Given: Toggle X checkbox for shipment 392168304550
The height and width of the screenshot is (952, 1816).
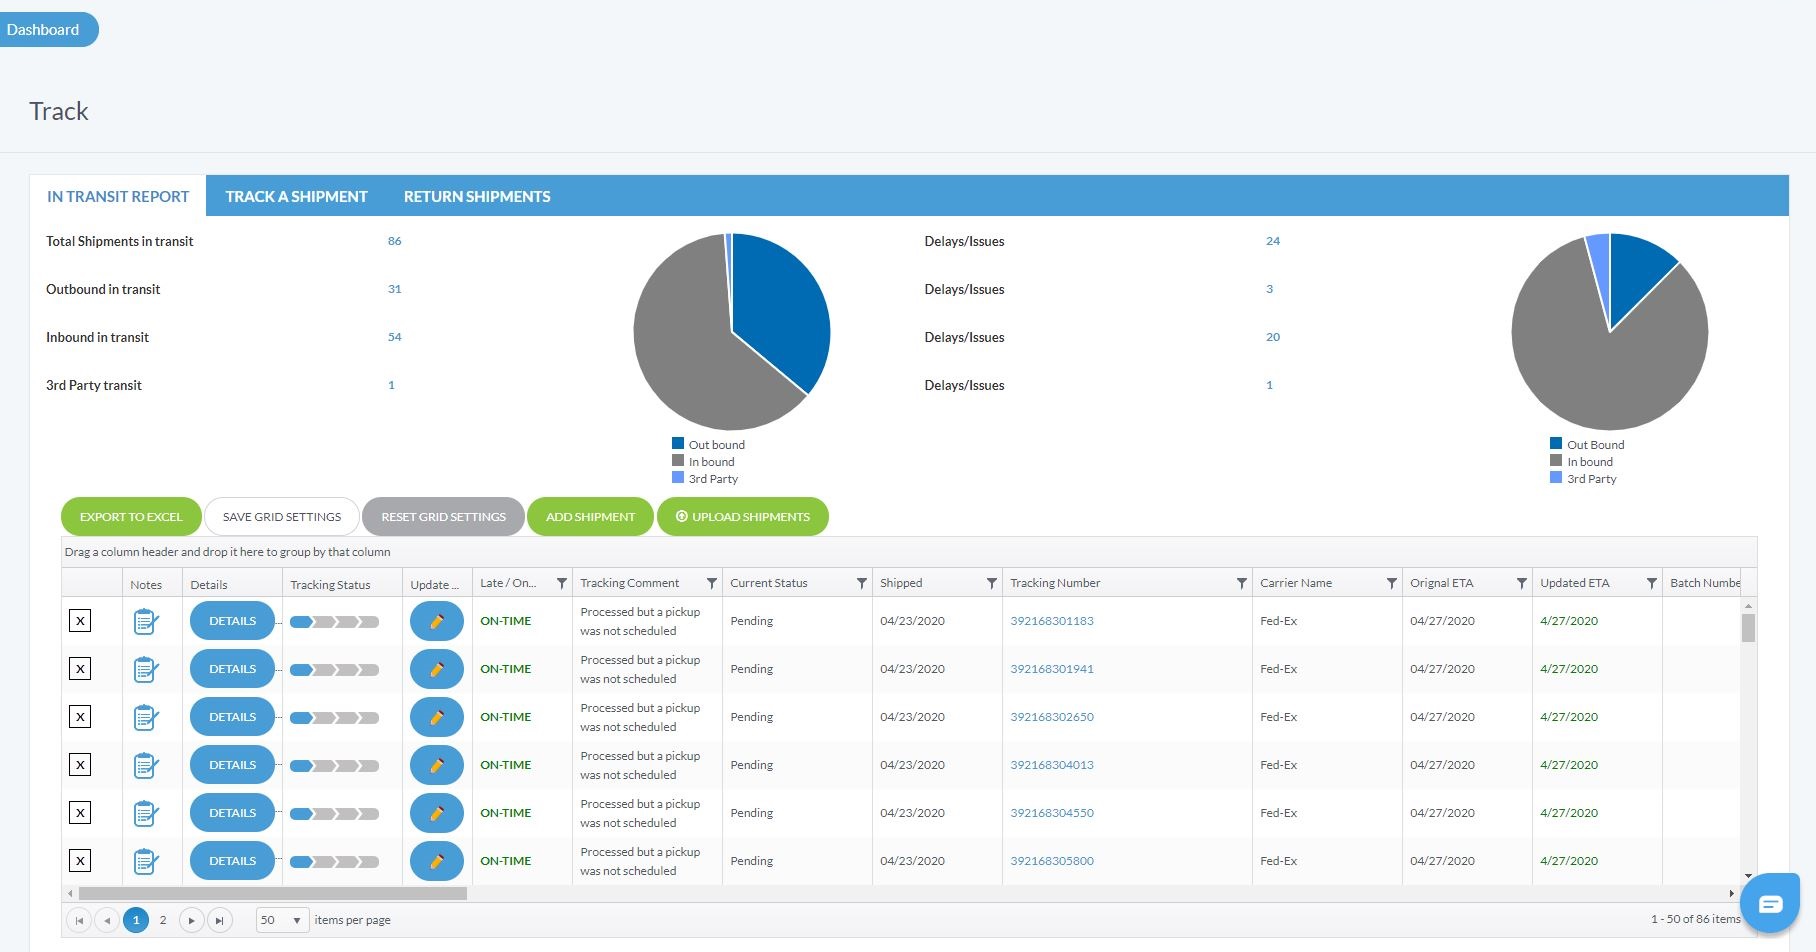Looking at the screenshot, I should click(80, 813).
